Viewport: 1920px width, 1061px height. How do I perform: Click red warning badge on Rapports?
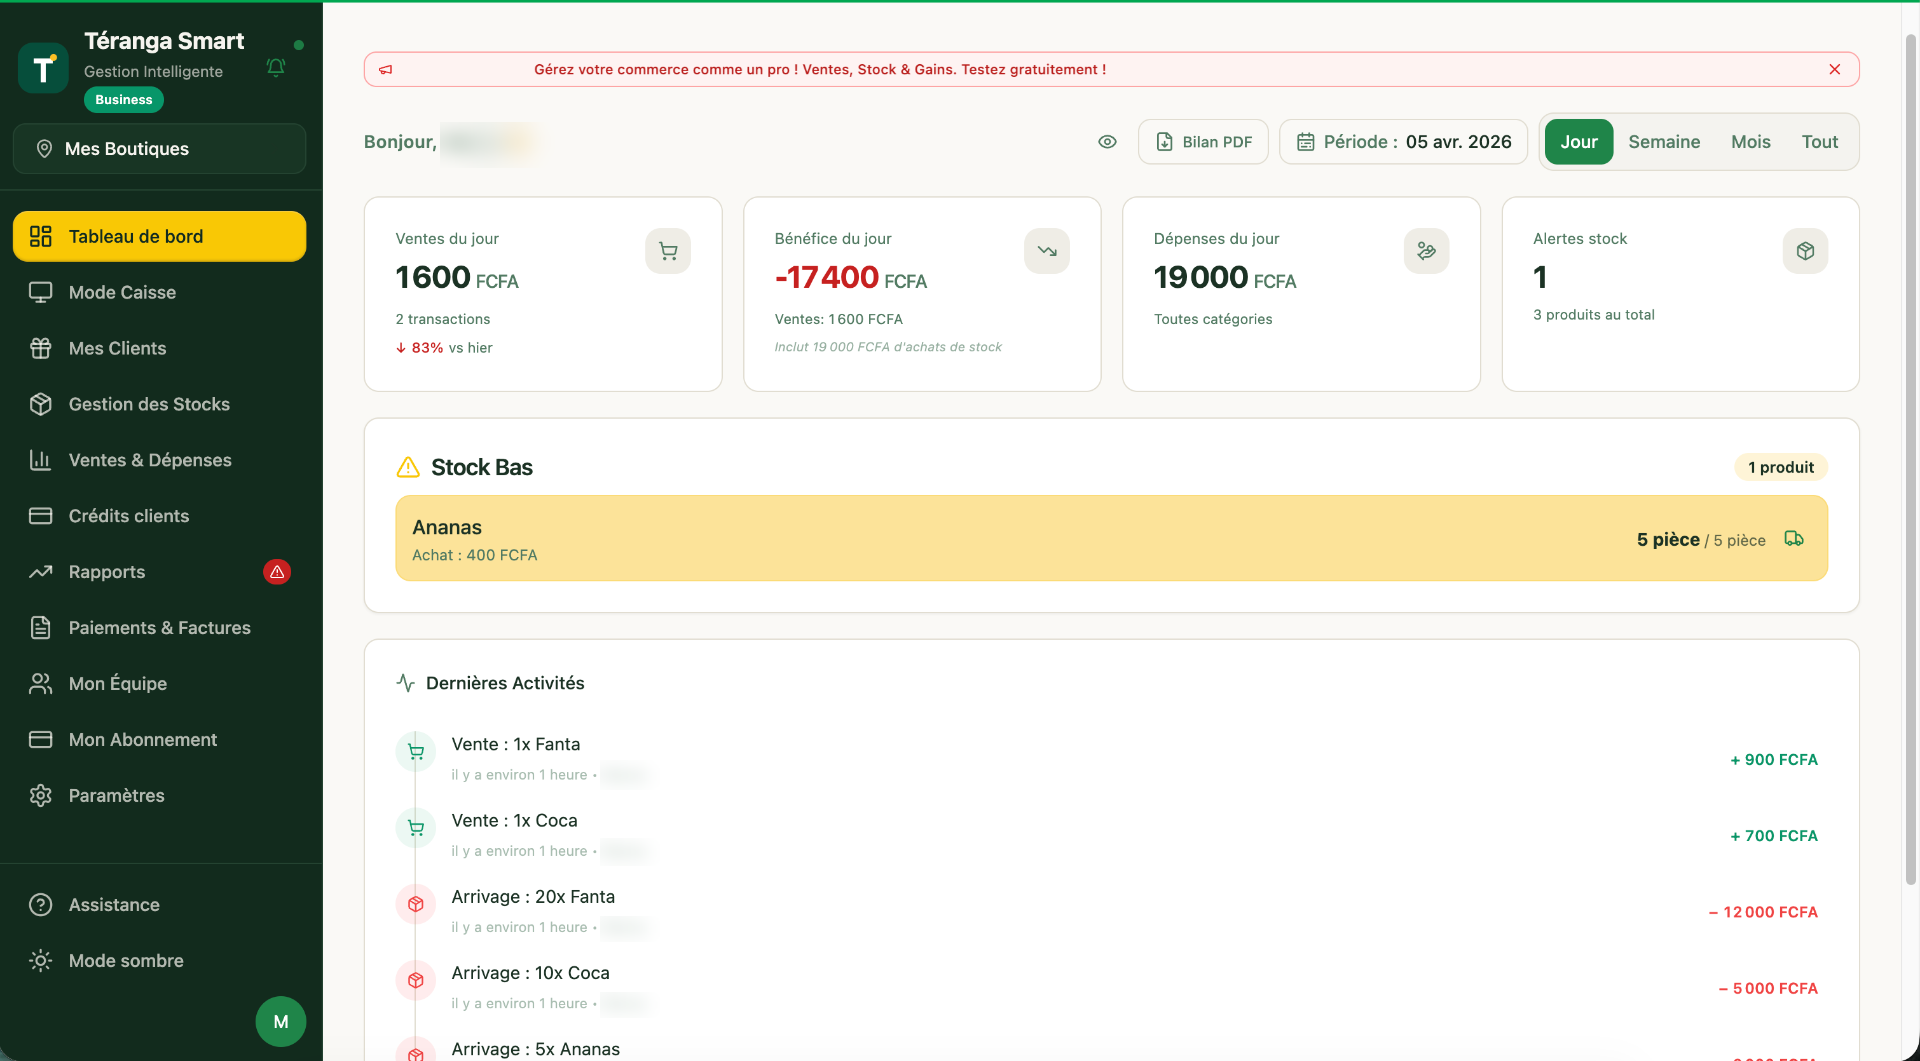[x=277, y=572]
